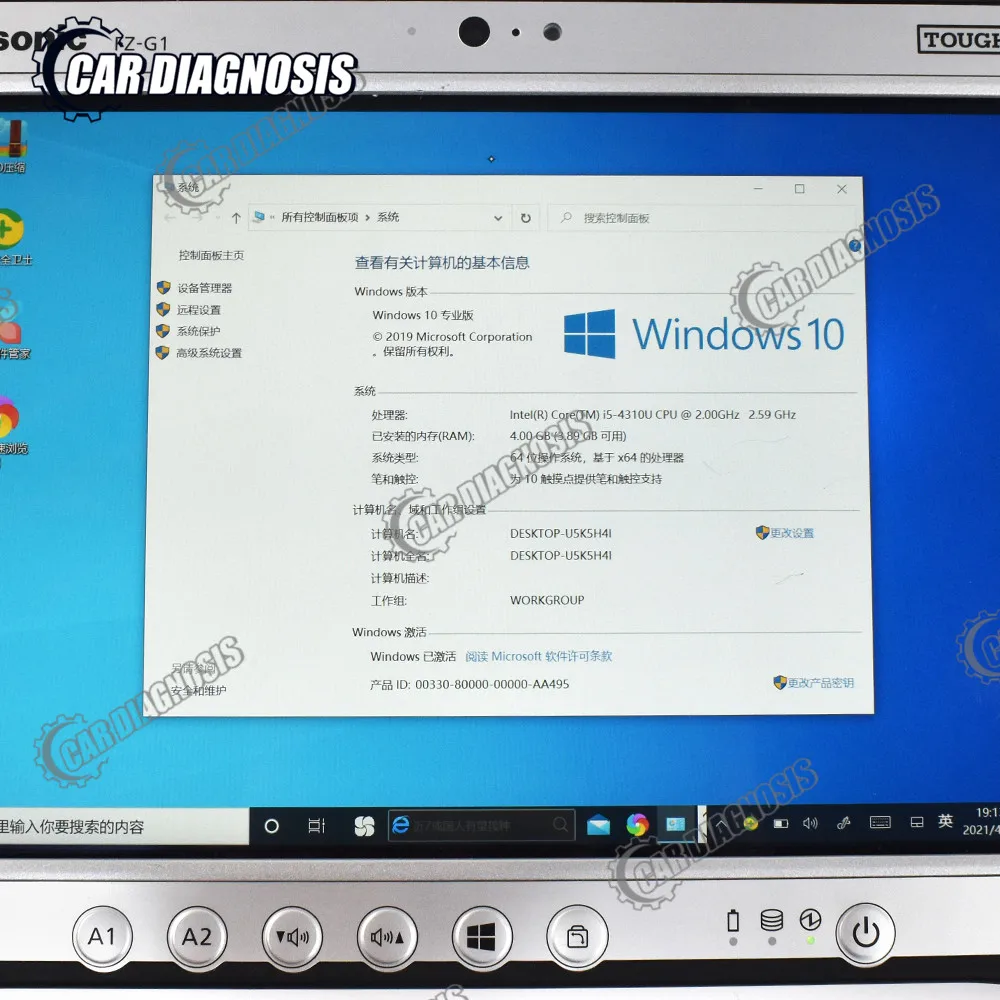Viewport: 1000px width, 1000px height.
Task: Click the '64 位操作系统' system type value
Action: (x=596, y=458)
